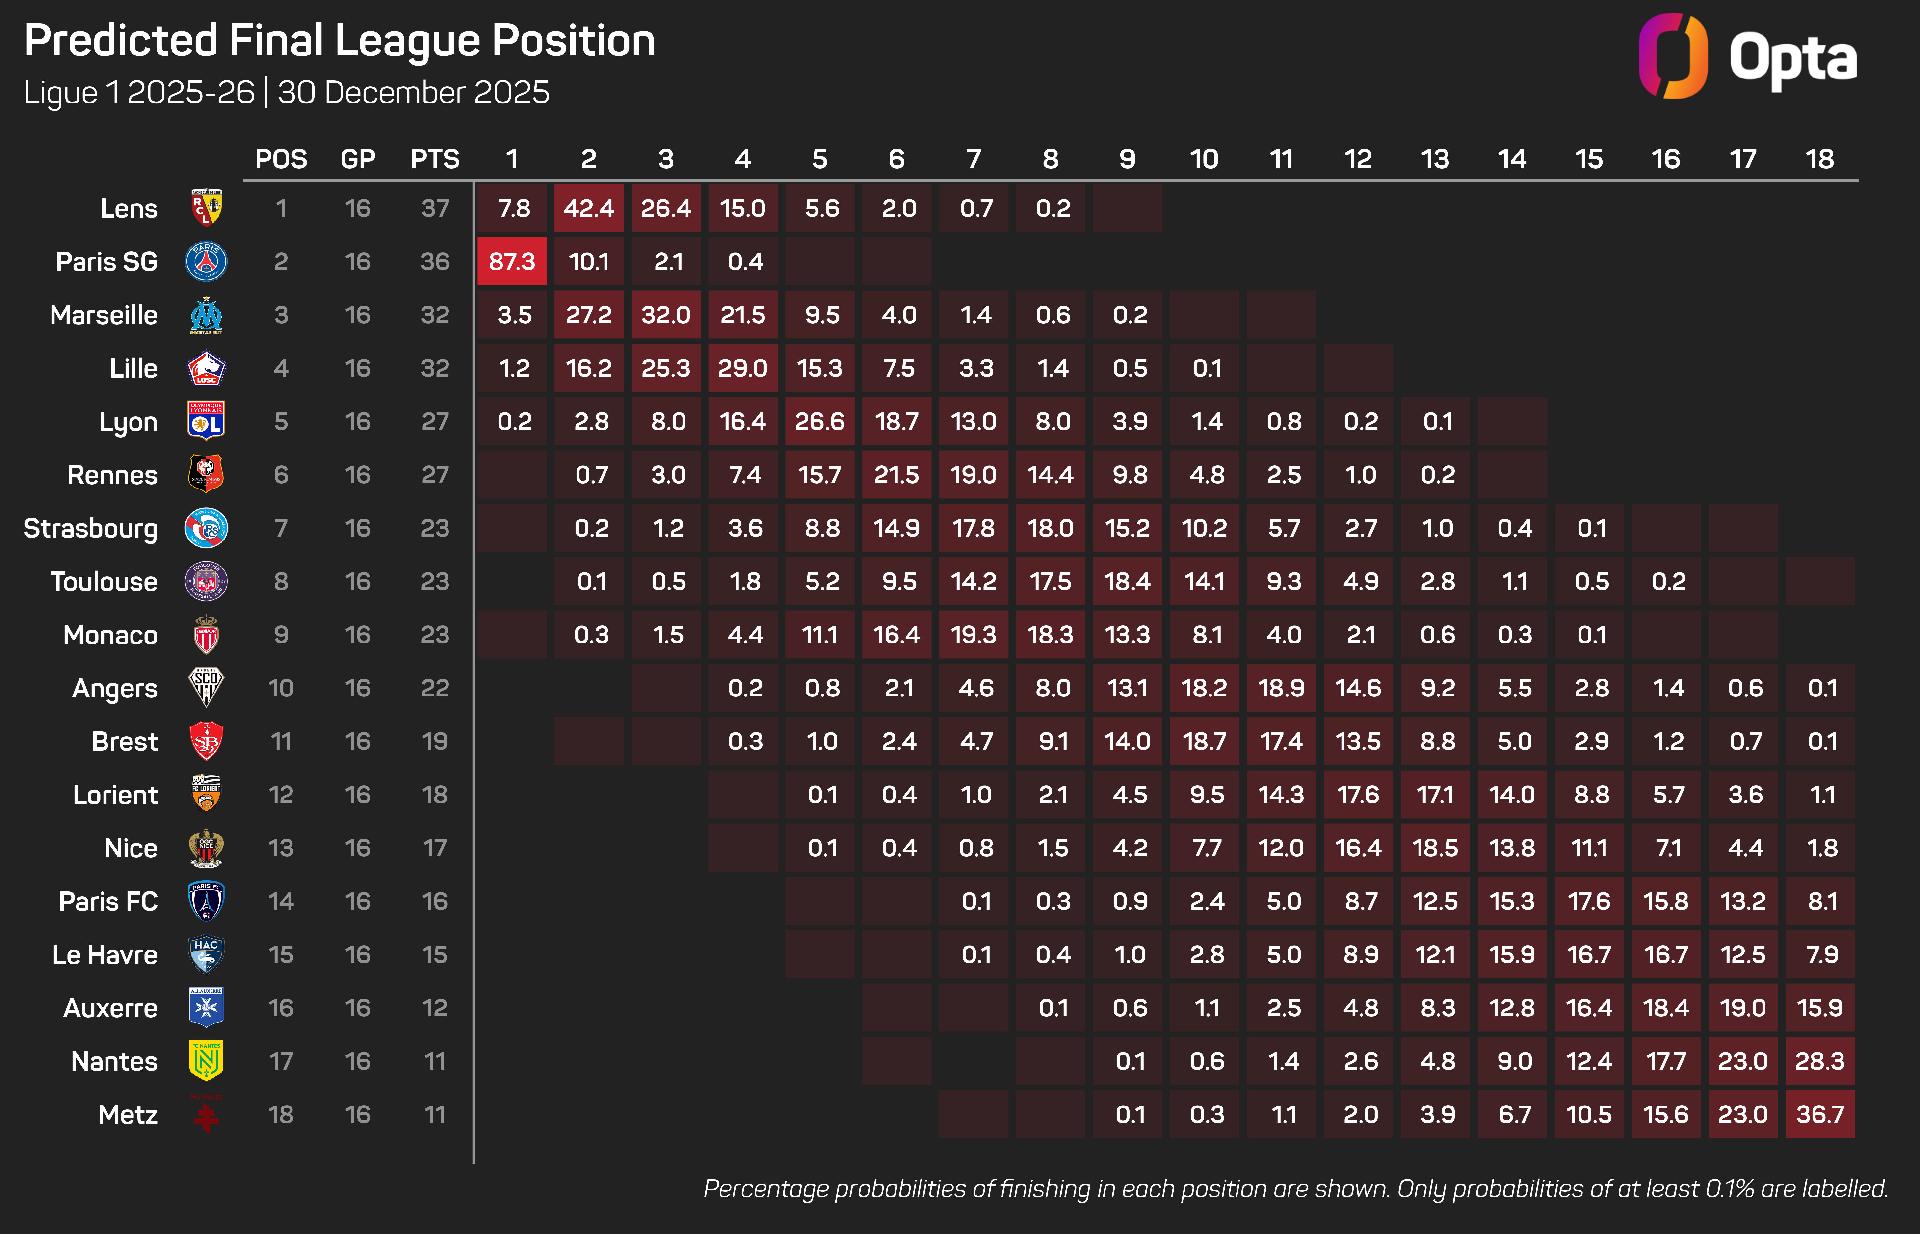This screenshot has width=1920, height=1234.
Task: Click the Metz 36.7 probability cell
Action: point(1820,1114)
